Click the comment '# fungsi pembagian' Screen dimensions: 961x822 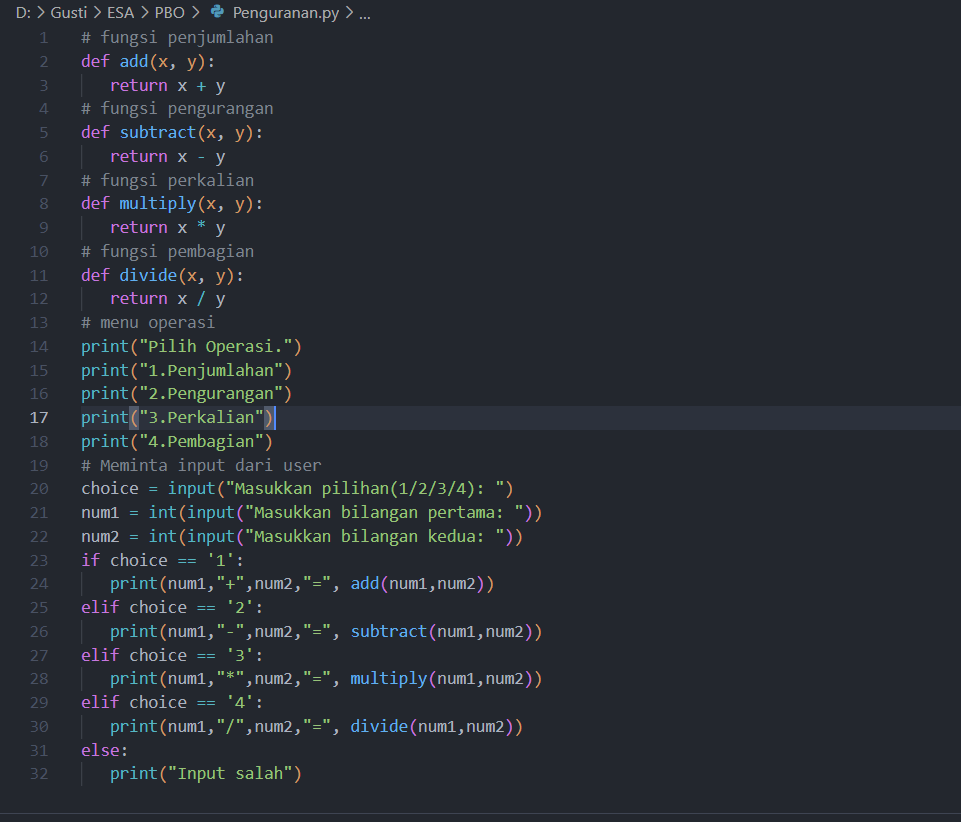pyautogui.click(x=167, y=252)
